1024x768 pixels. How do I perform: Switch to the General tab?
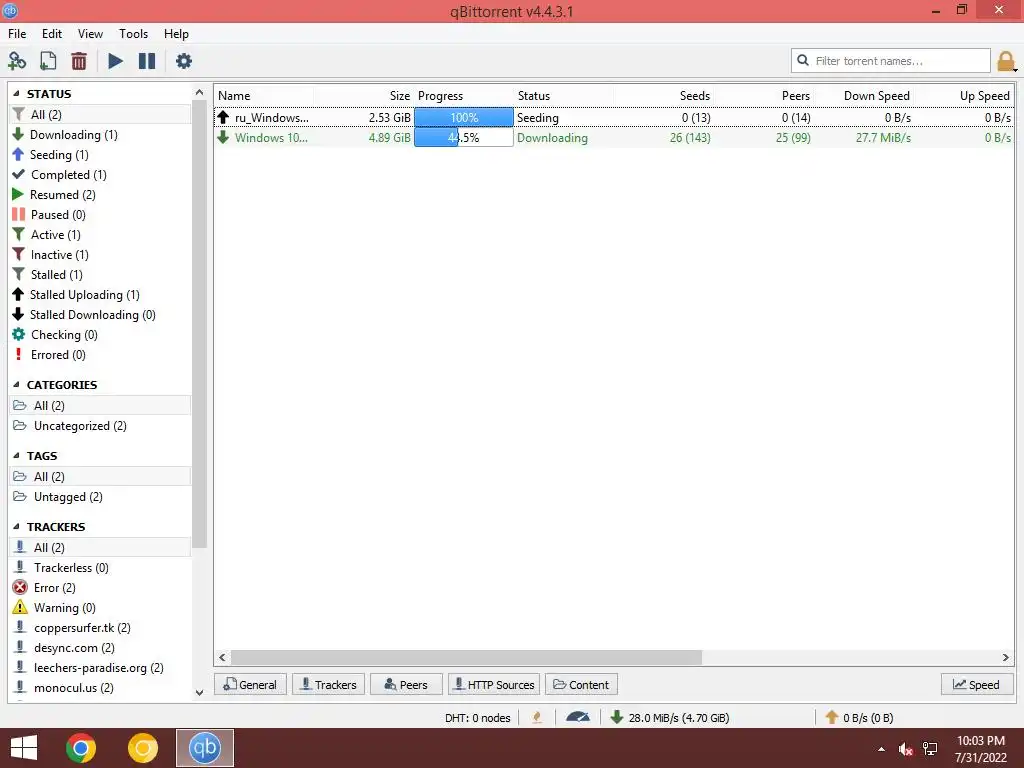click(250, 684)
